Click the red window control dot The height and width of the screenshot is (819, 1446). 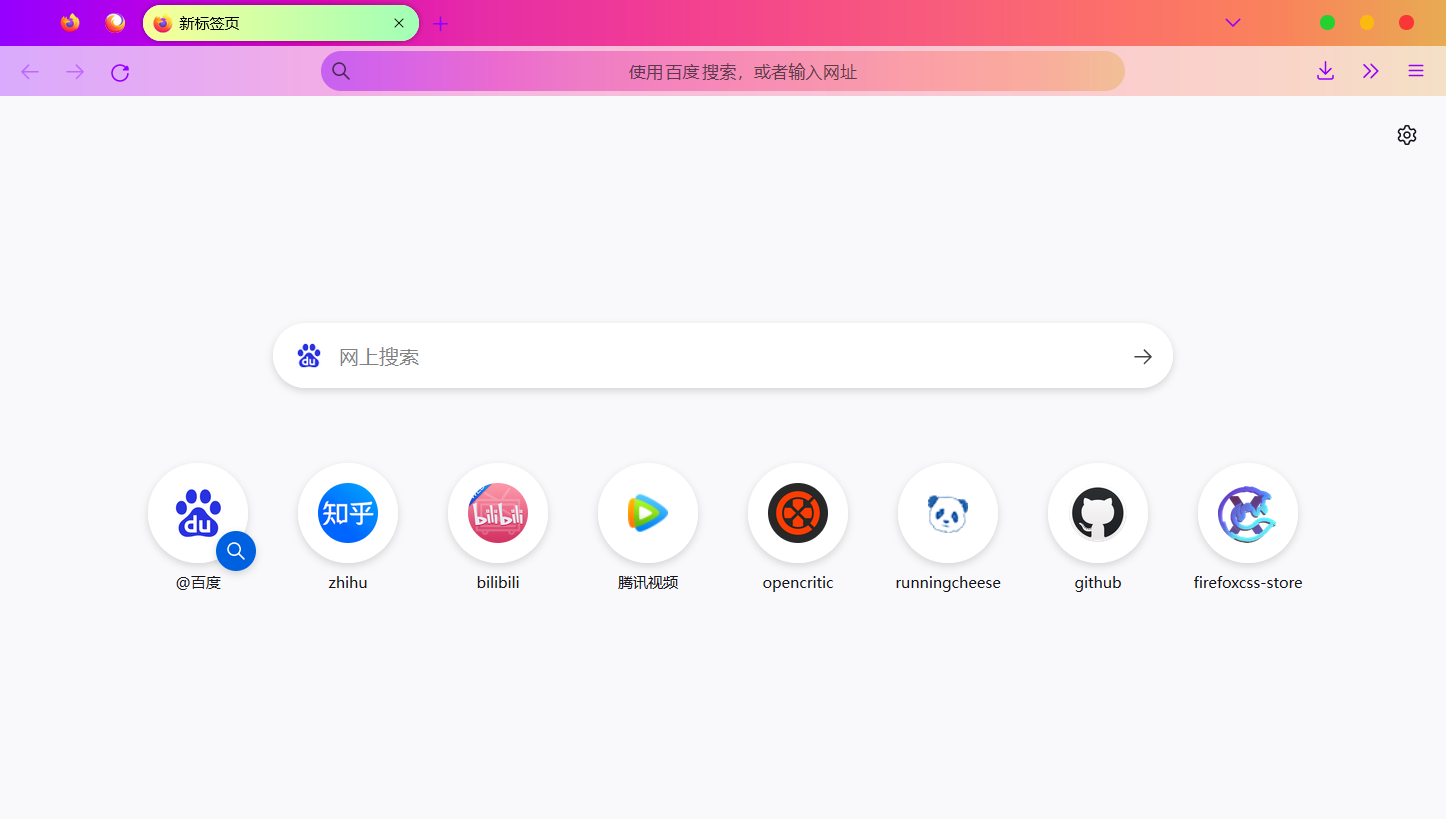[1406, 23]
